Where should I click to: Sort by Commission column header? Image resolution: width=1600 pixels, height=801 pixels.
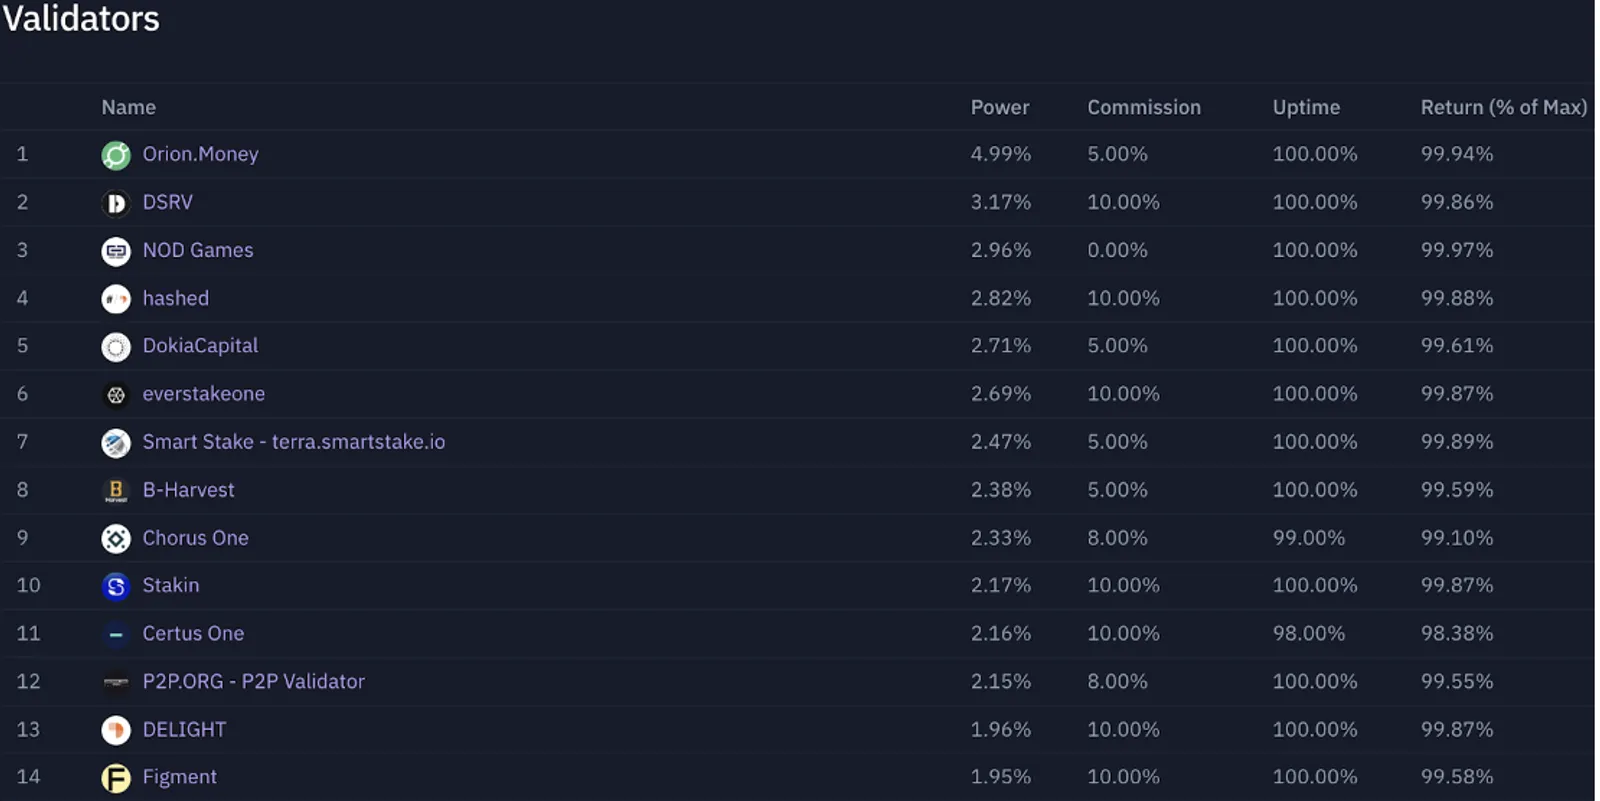click(1144, 107)
